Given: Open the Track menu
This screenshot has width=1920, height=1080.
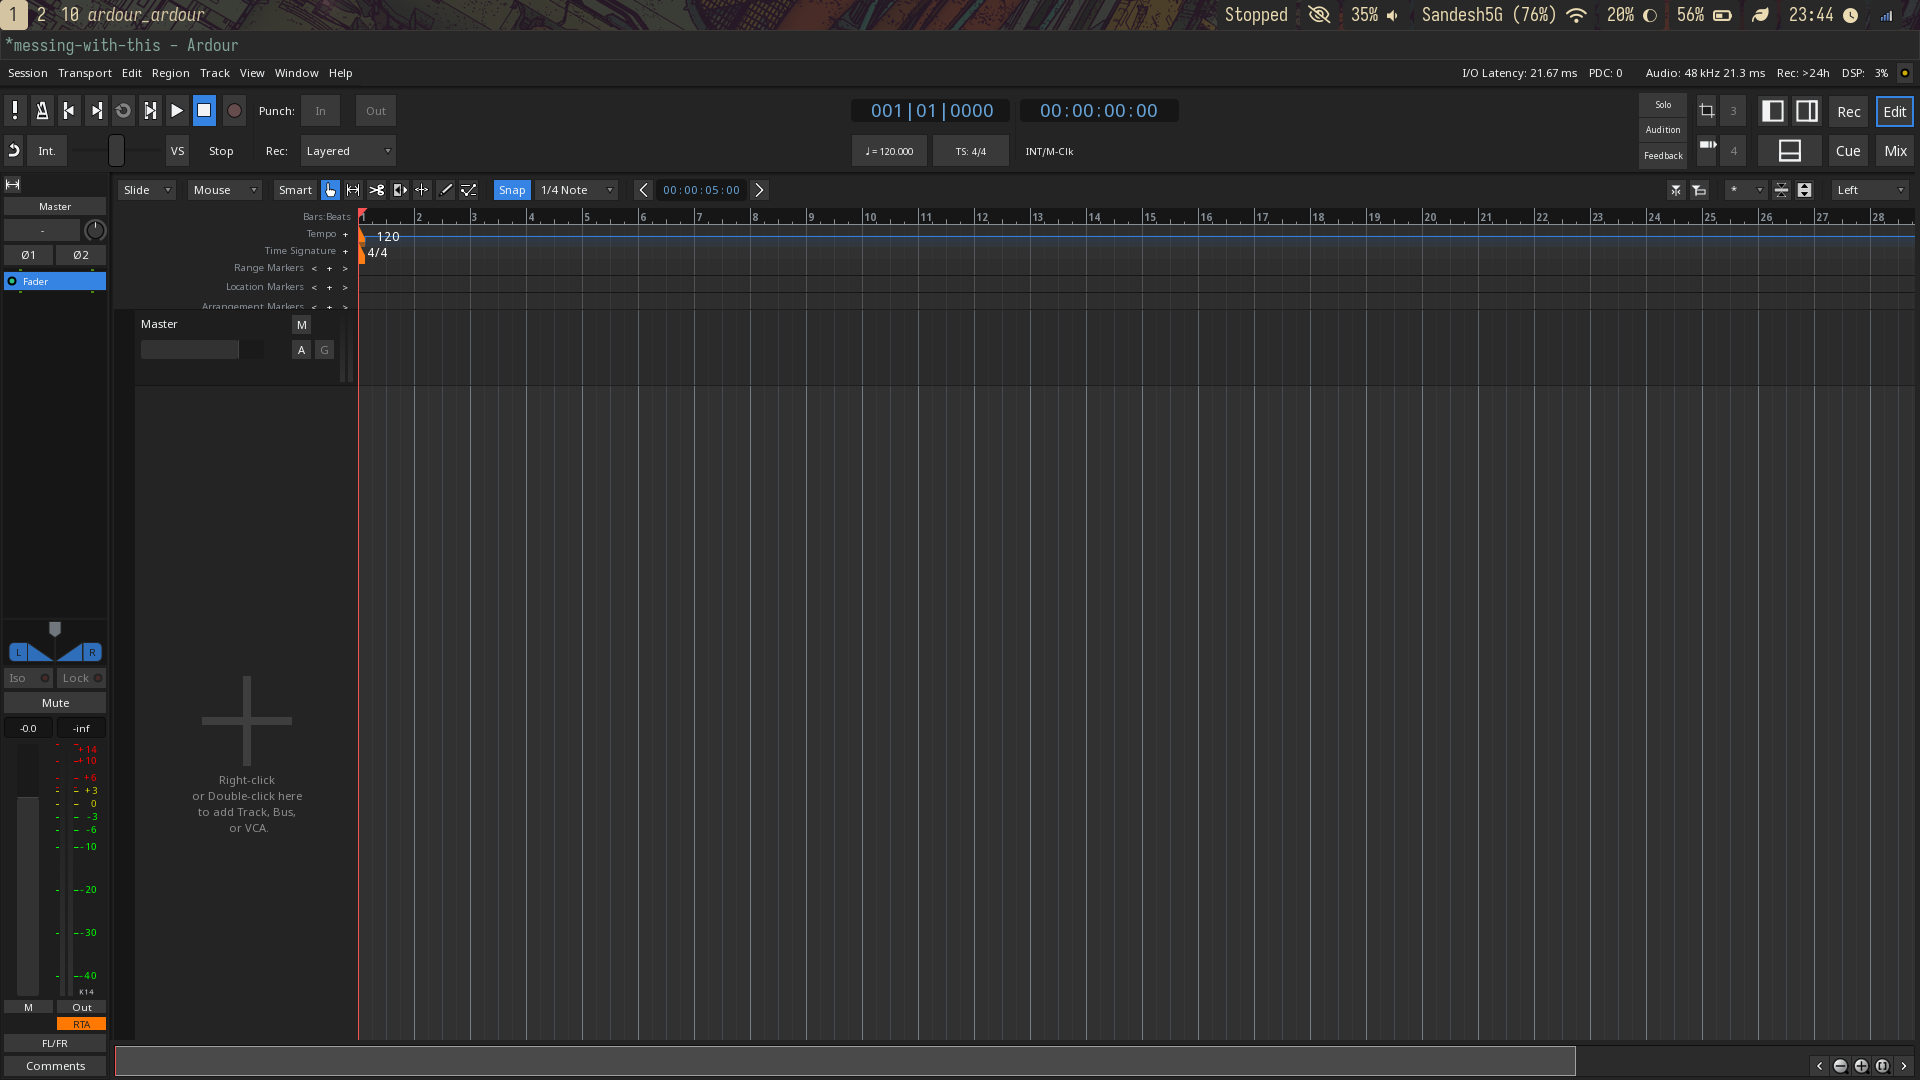Looking at the screenshot, I should click(x=214, y=73).
